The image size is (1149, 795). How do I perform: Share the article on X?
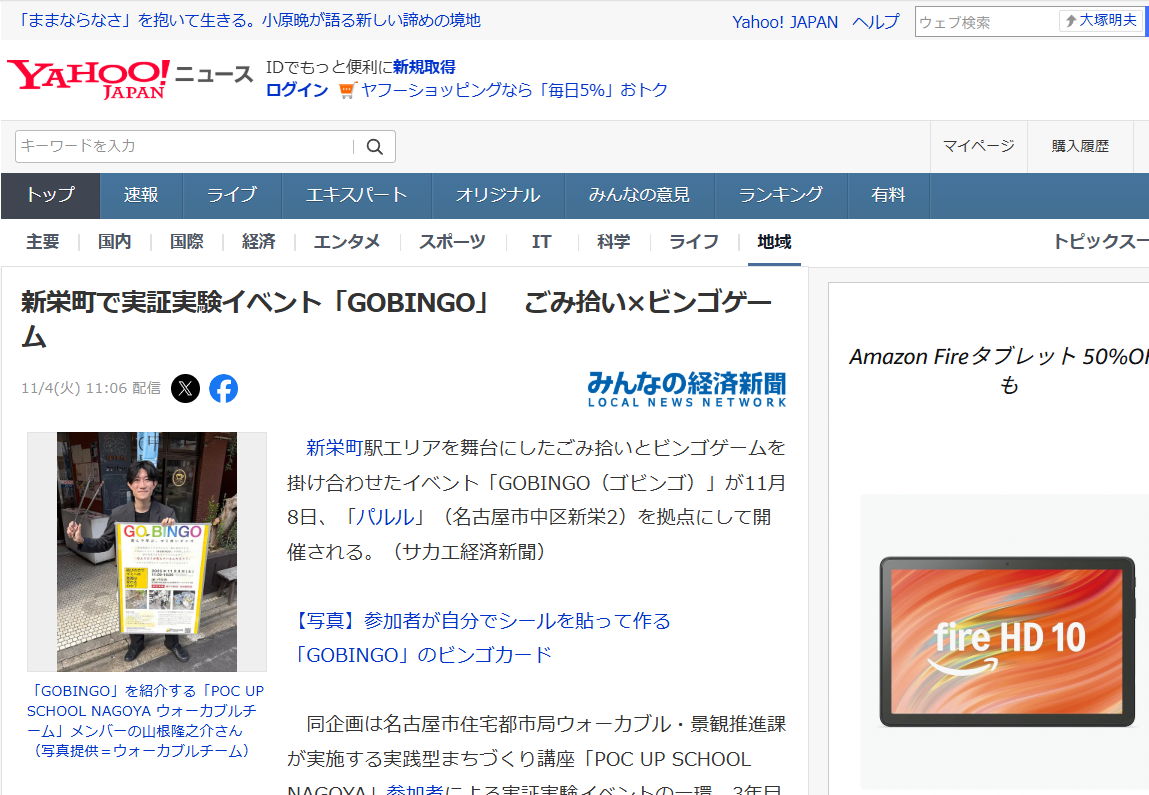(x=185, y=388)
